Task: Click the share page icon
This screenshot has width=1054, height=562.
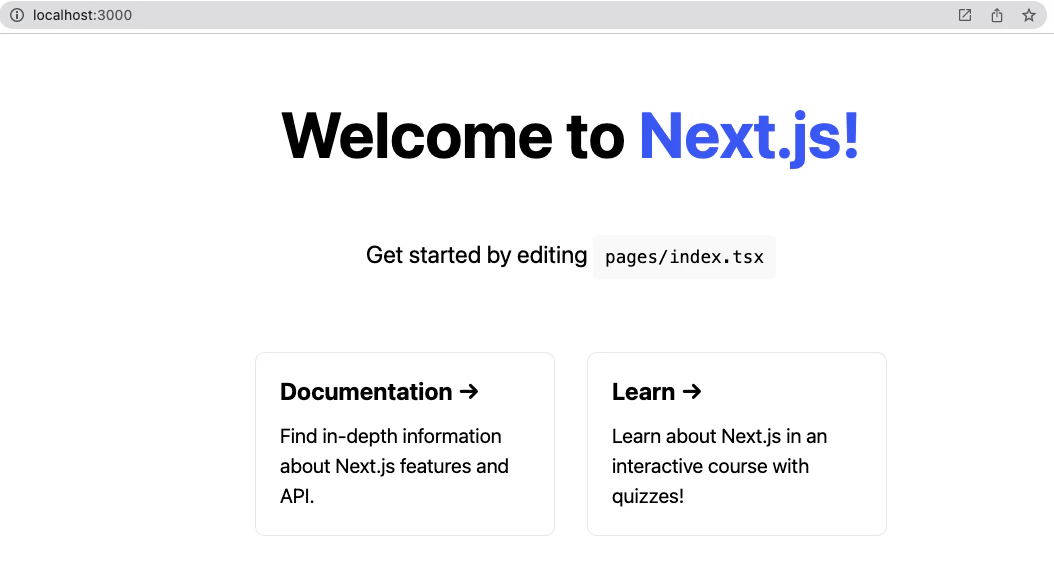Action: point(997,15)
